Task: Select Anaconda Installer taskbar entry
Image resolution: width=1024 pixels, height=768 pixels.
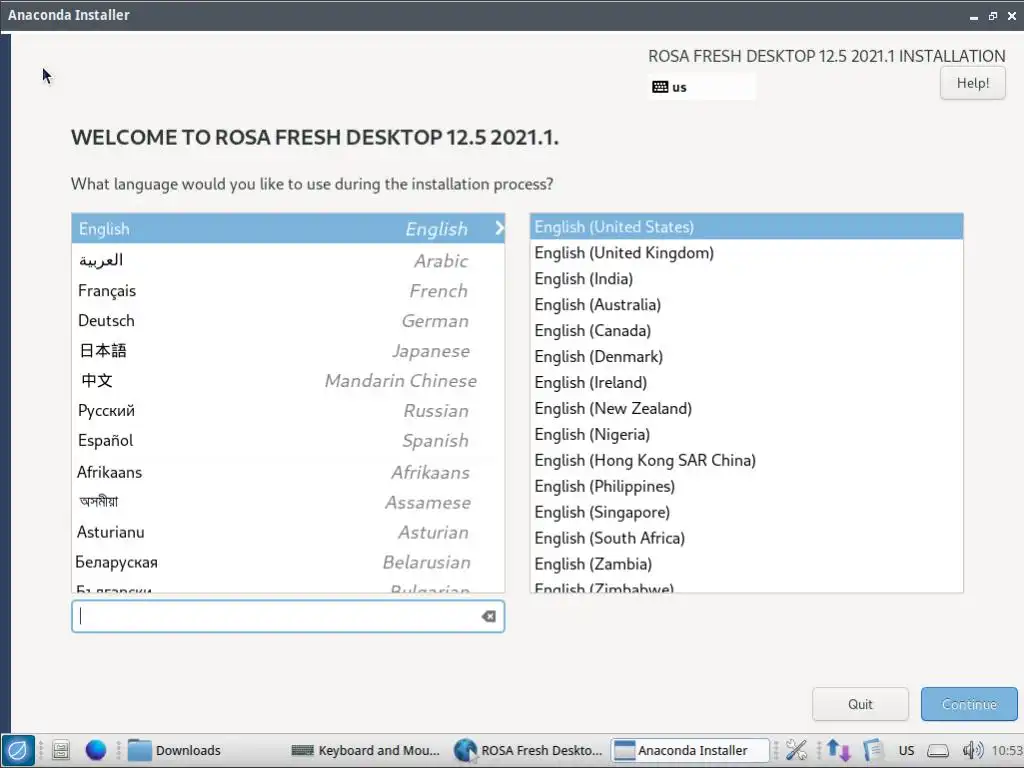Action: pyautogui.click(x=690, y=750)
